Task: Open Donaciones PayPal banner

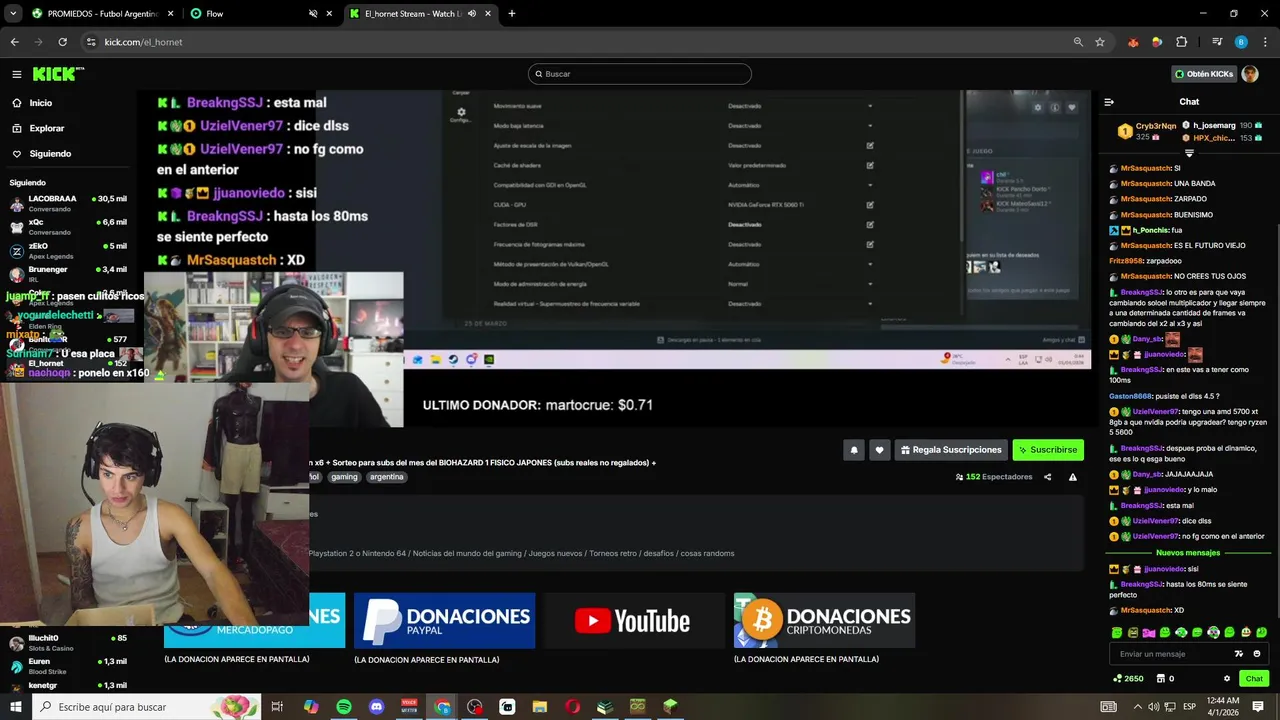Action: point(444,621)
